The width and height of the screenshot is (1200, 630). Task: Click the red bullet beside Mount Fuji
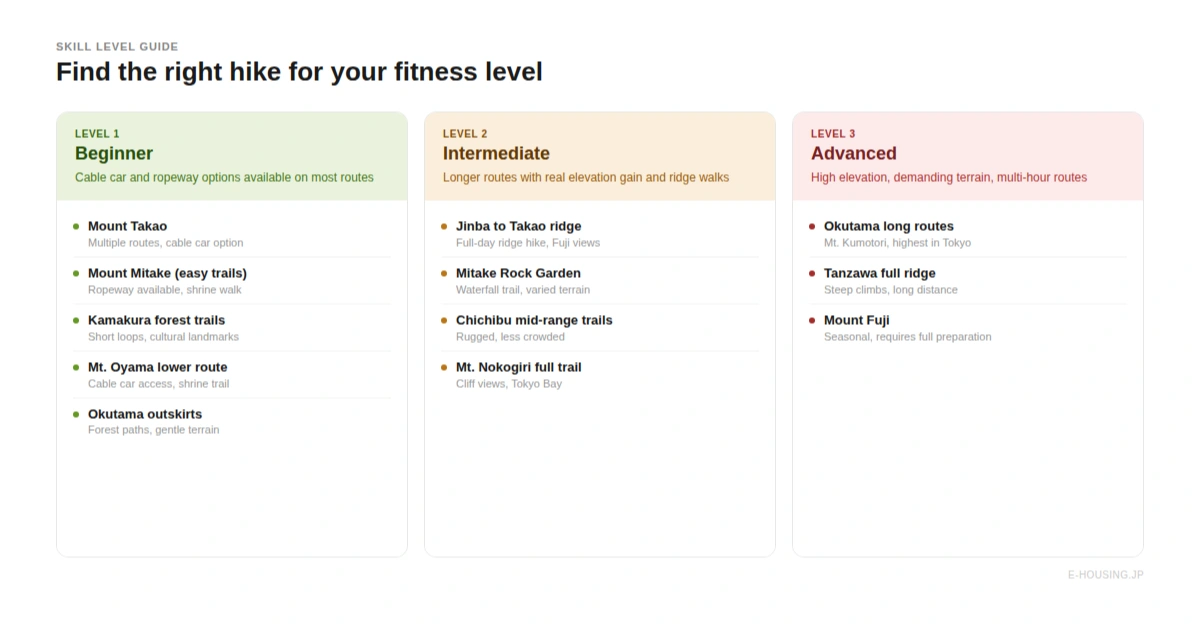pyautogui.click(x=812, y=320)
